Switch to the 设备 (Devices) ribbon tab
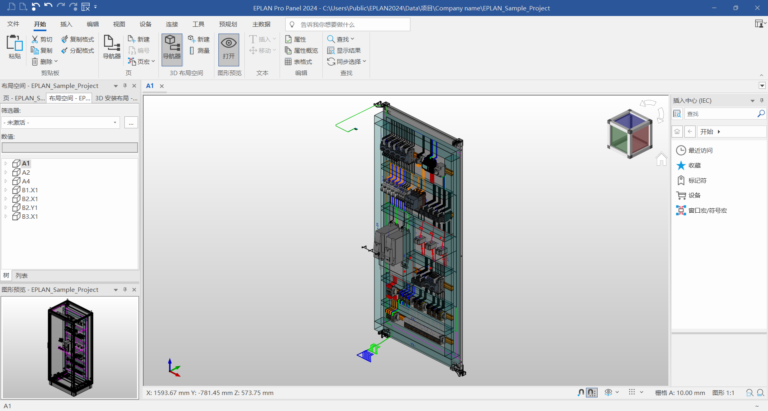Image resolution: width=768 pixels, height=411 pixels. pyautogui.click(x=145, y=24)
